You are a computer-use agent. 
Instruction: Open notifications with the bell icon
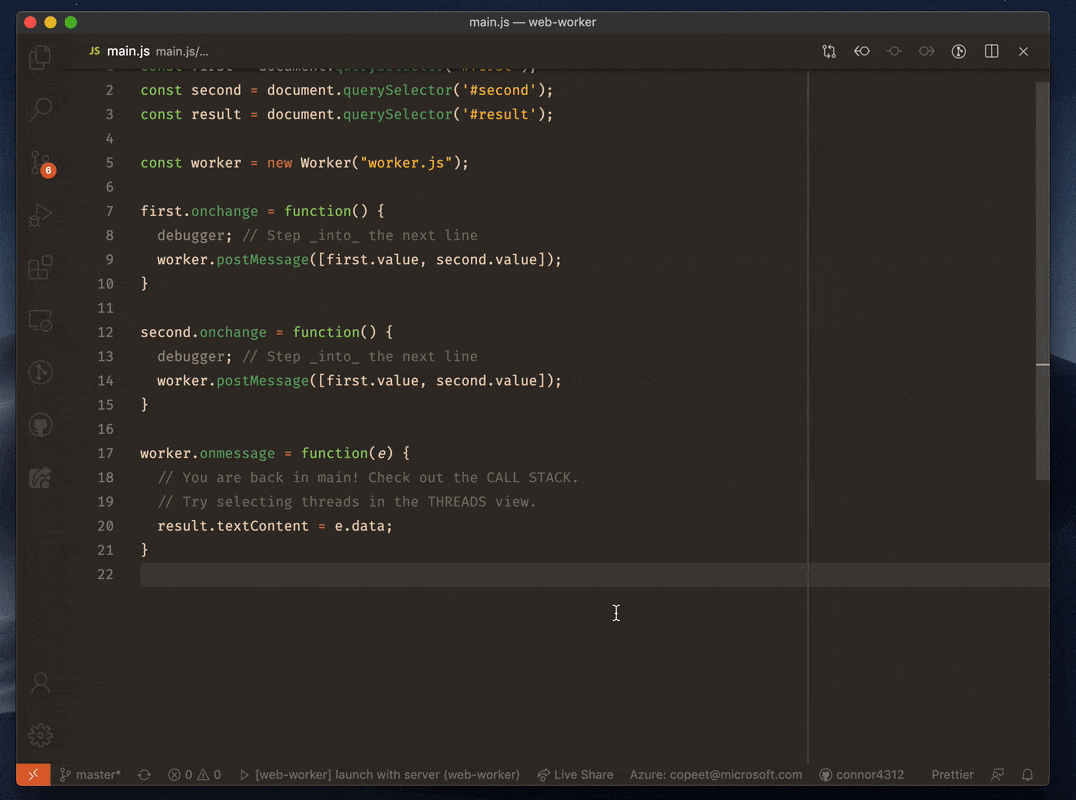(x=1028, y=774)
